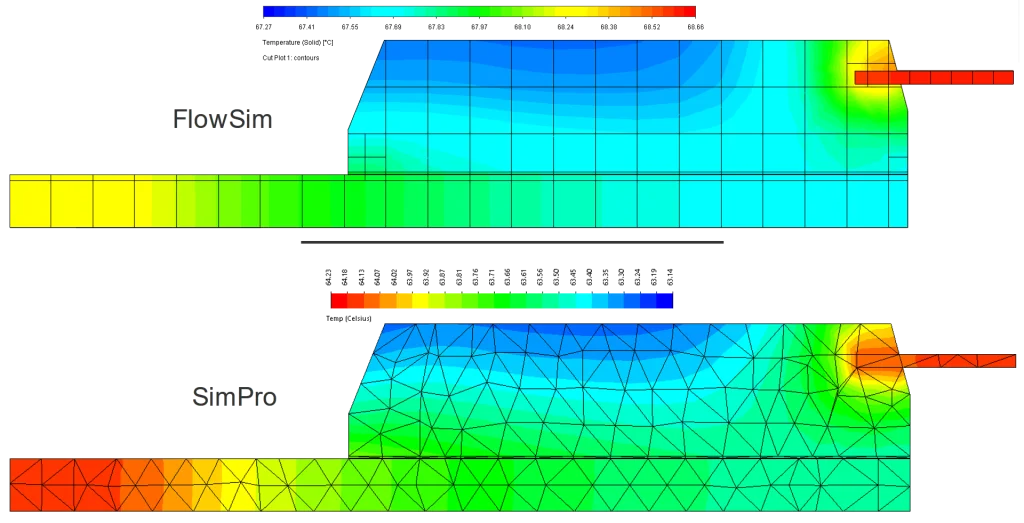Image resolution: width=1024 pixels, height=523 pixels.
Task: Pick the yellow swatch in SimPro legend
Action: click(x=420, y=300)
